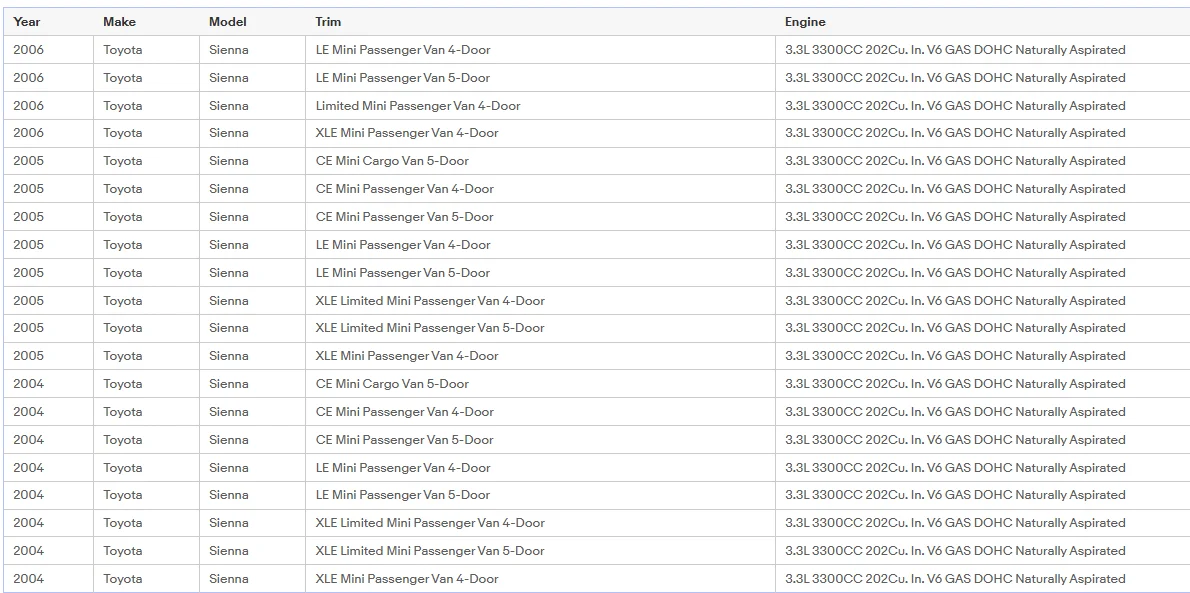Click the 2005 CE Mini Cargo Van 5-Door trim

coord(392,161)
